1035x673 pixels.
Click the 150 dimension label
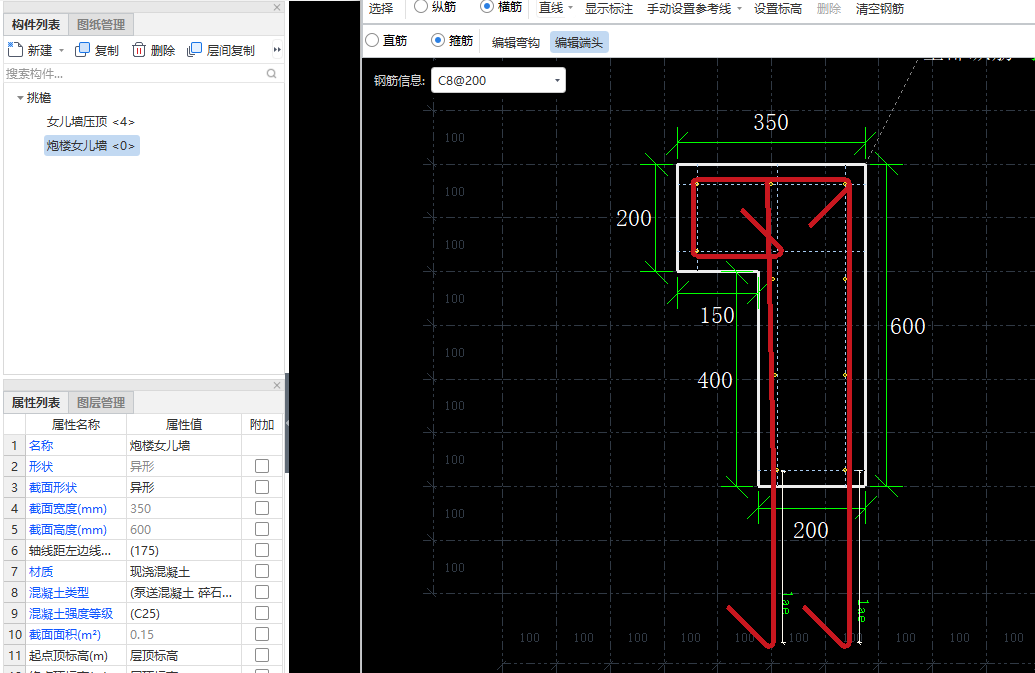pos(717,315)
